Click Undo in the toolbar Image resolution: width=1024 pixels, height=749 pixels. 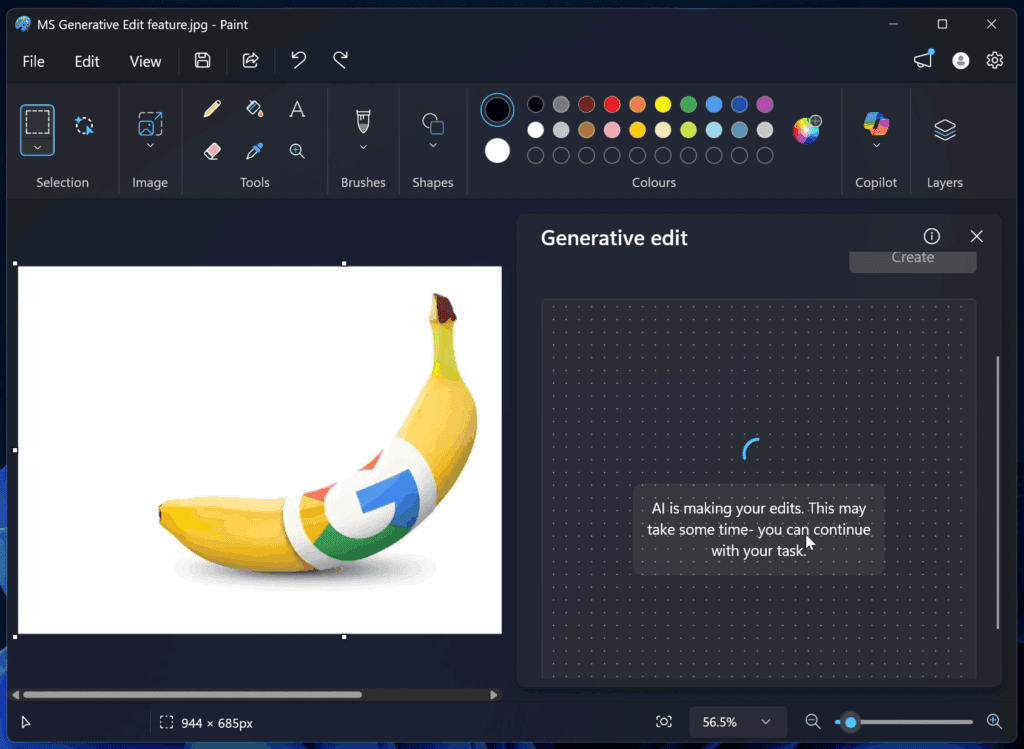(x=297, y=60)
